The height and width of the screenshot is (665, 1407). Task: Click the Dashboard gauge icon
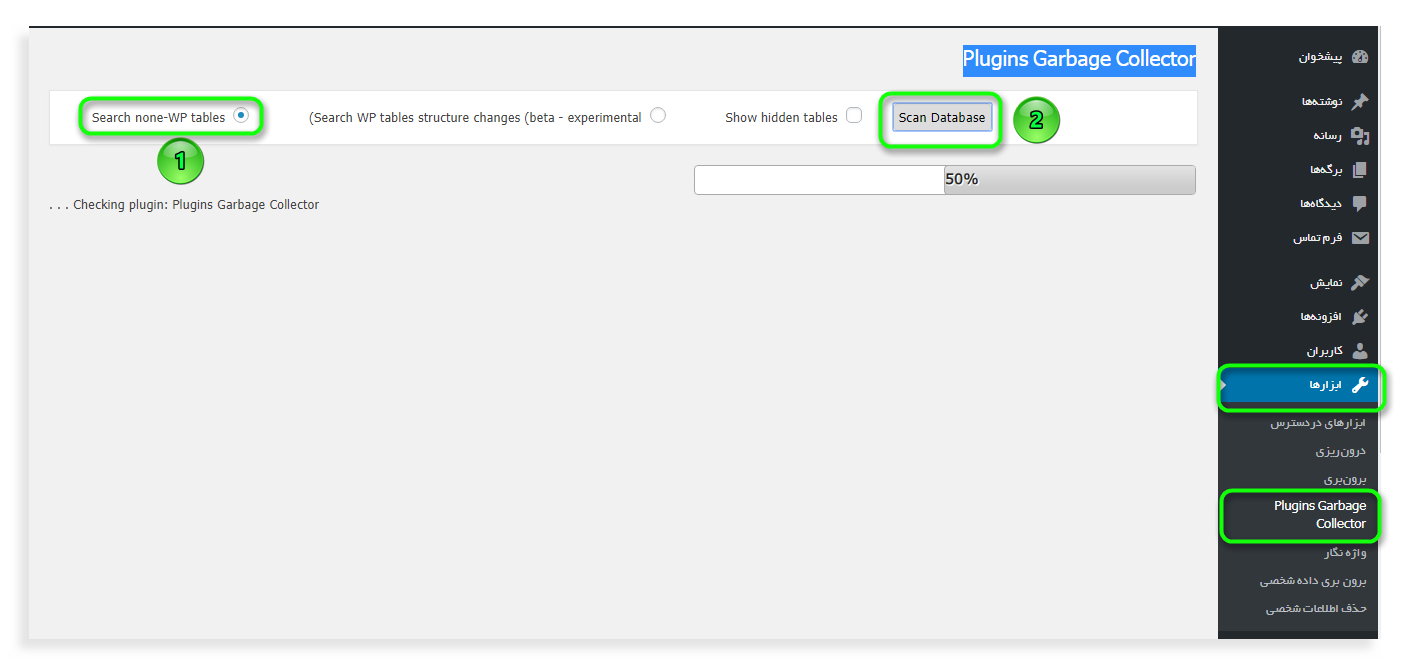coord(1359,57)
